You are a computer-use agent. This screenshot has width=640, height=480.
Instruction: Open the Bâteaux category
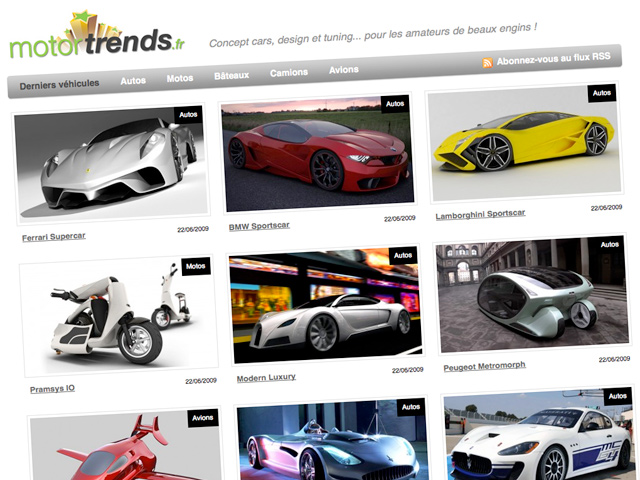(231, 75)
